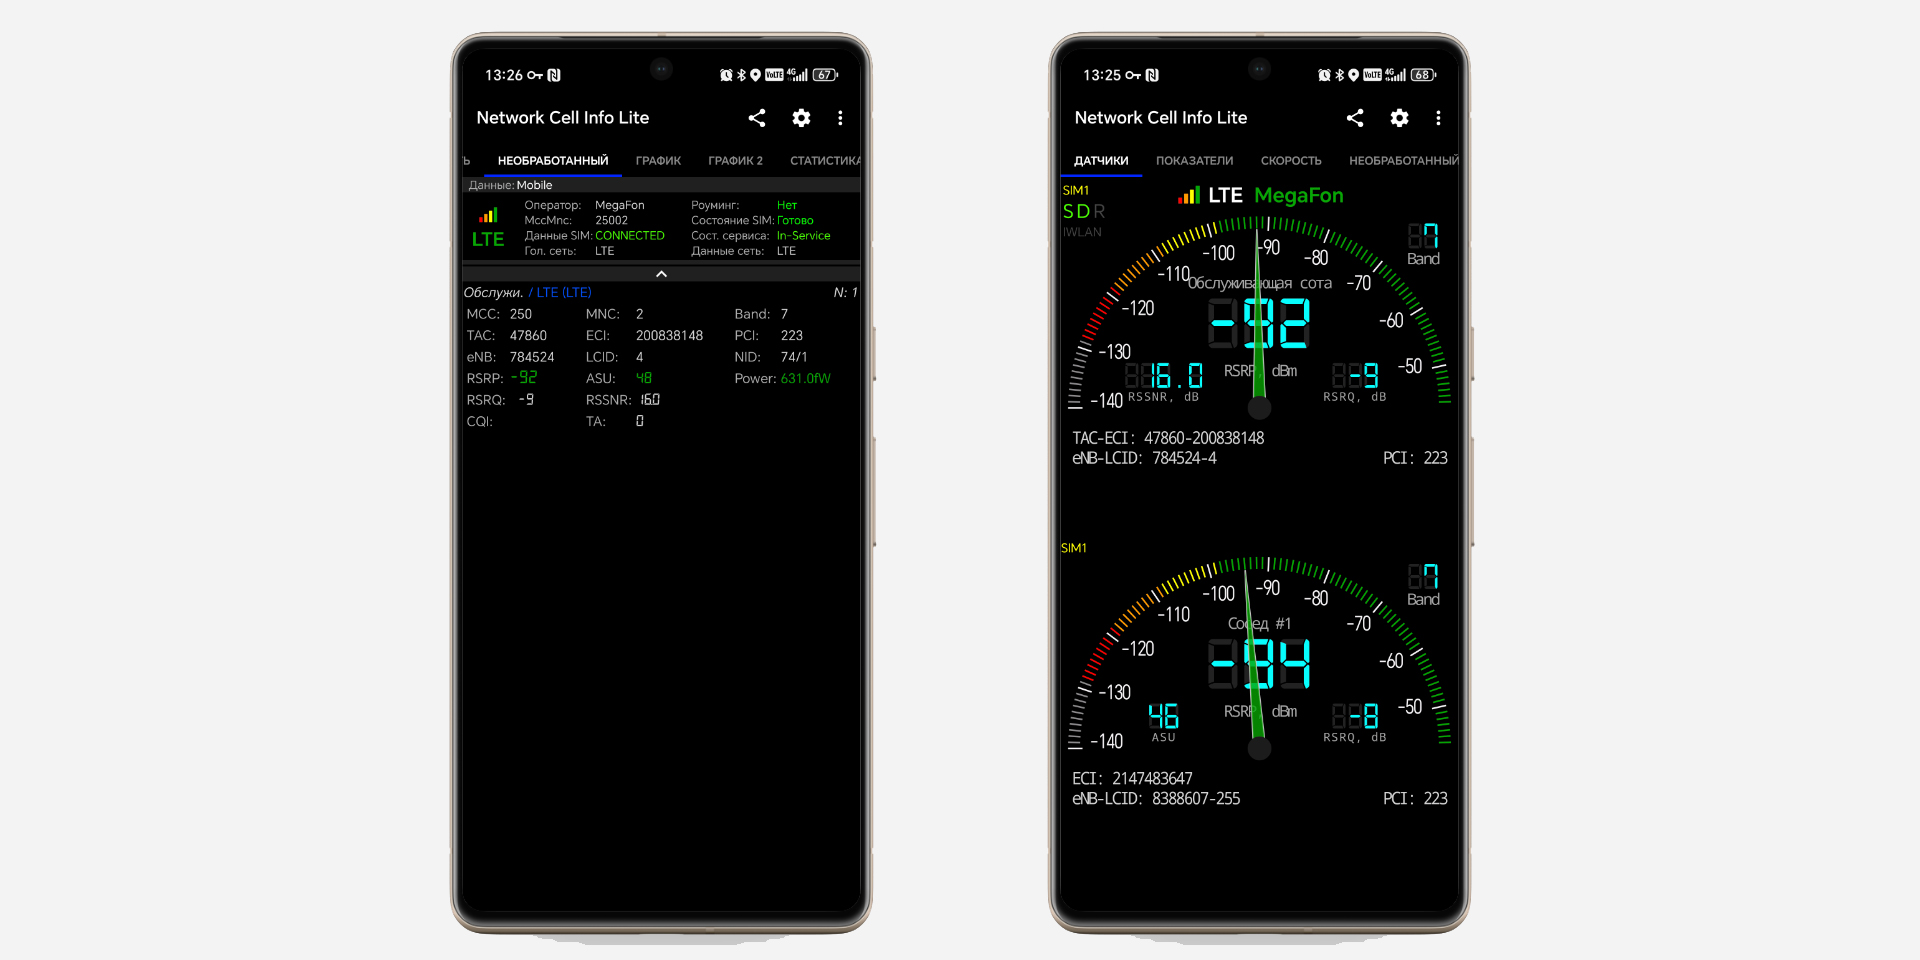This screenshot has height=960, width=1920.
Task: Tap ASU value 48 on left phone
Action: [644, 378]
